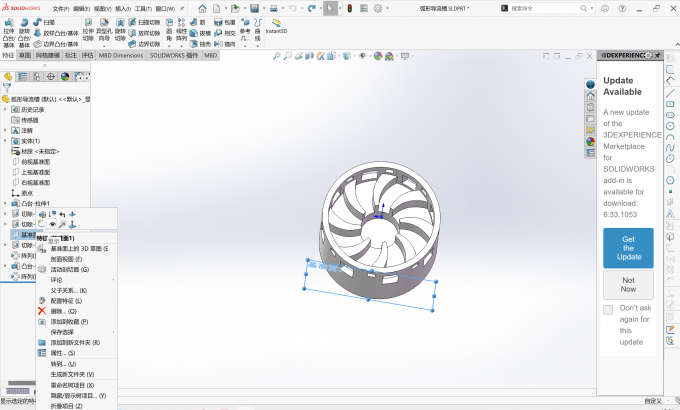This screenshot has width=680, height=410.
Task: Open the dropdown arrow next to Options gear
Action: click(x=387, y=8)
